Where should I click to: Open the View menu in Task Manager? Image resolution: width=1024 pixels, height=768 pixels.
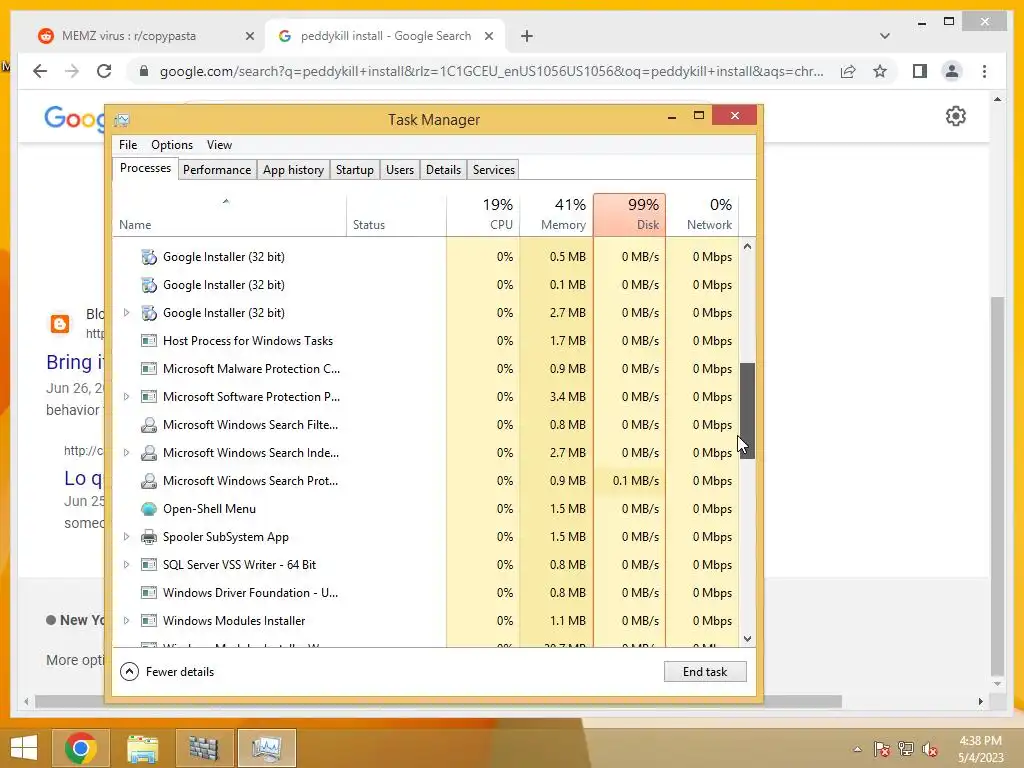[219, 145]
